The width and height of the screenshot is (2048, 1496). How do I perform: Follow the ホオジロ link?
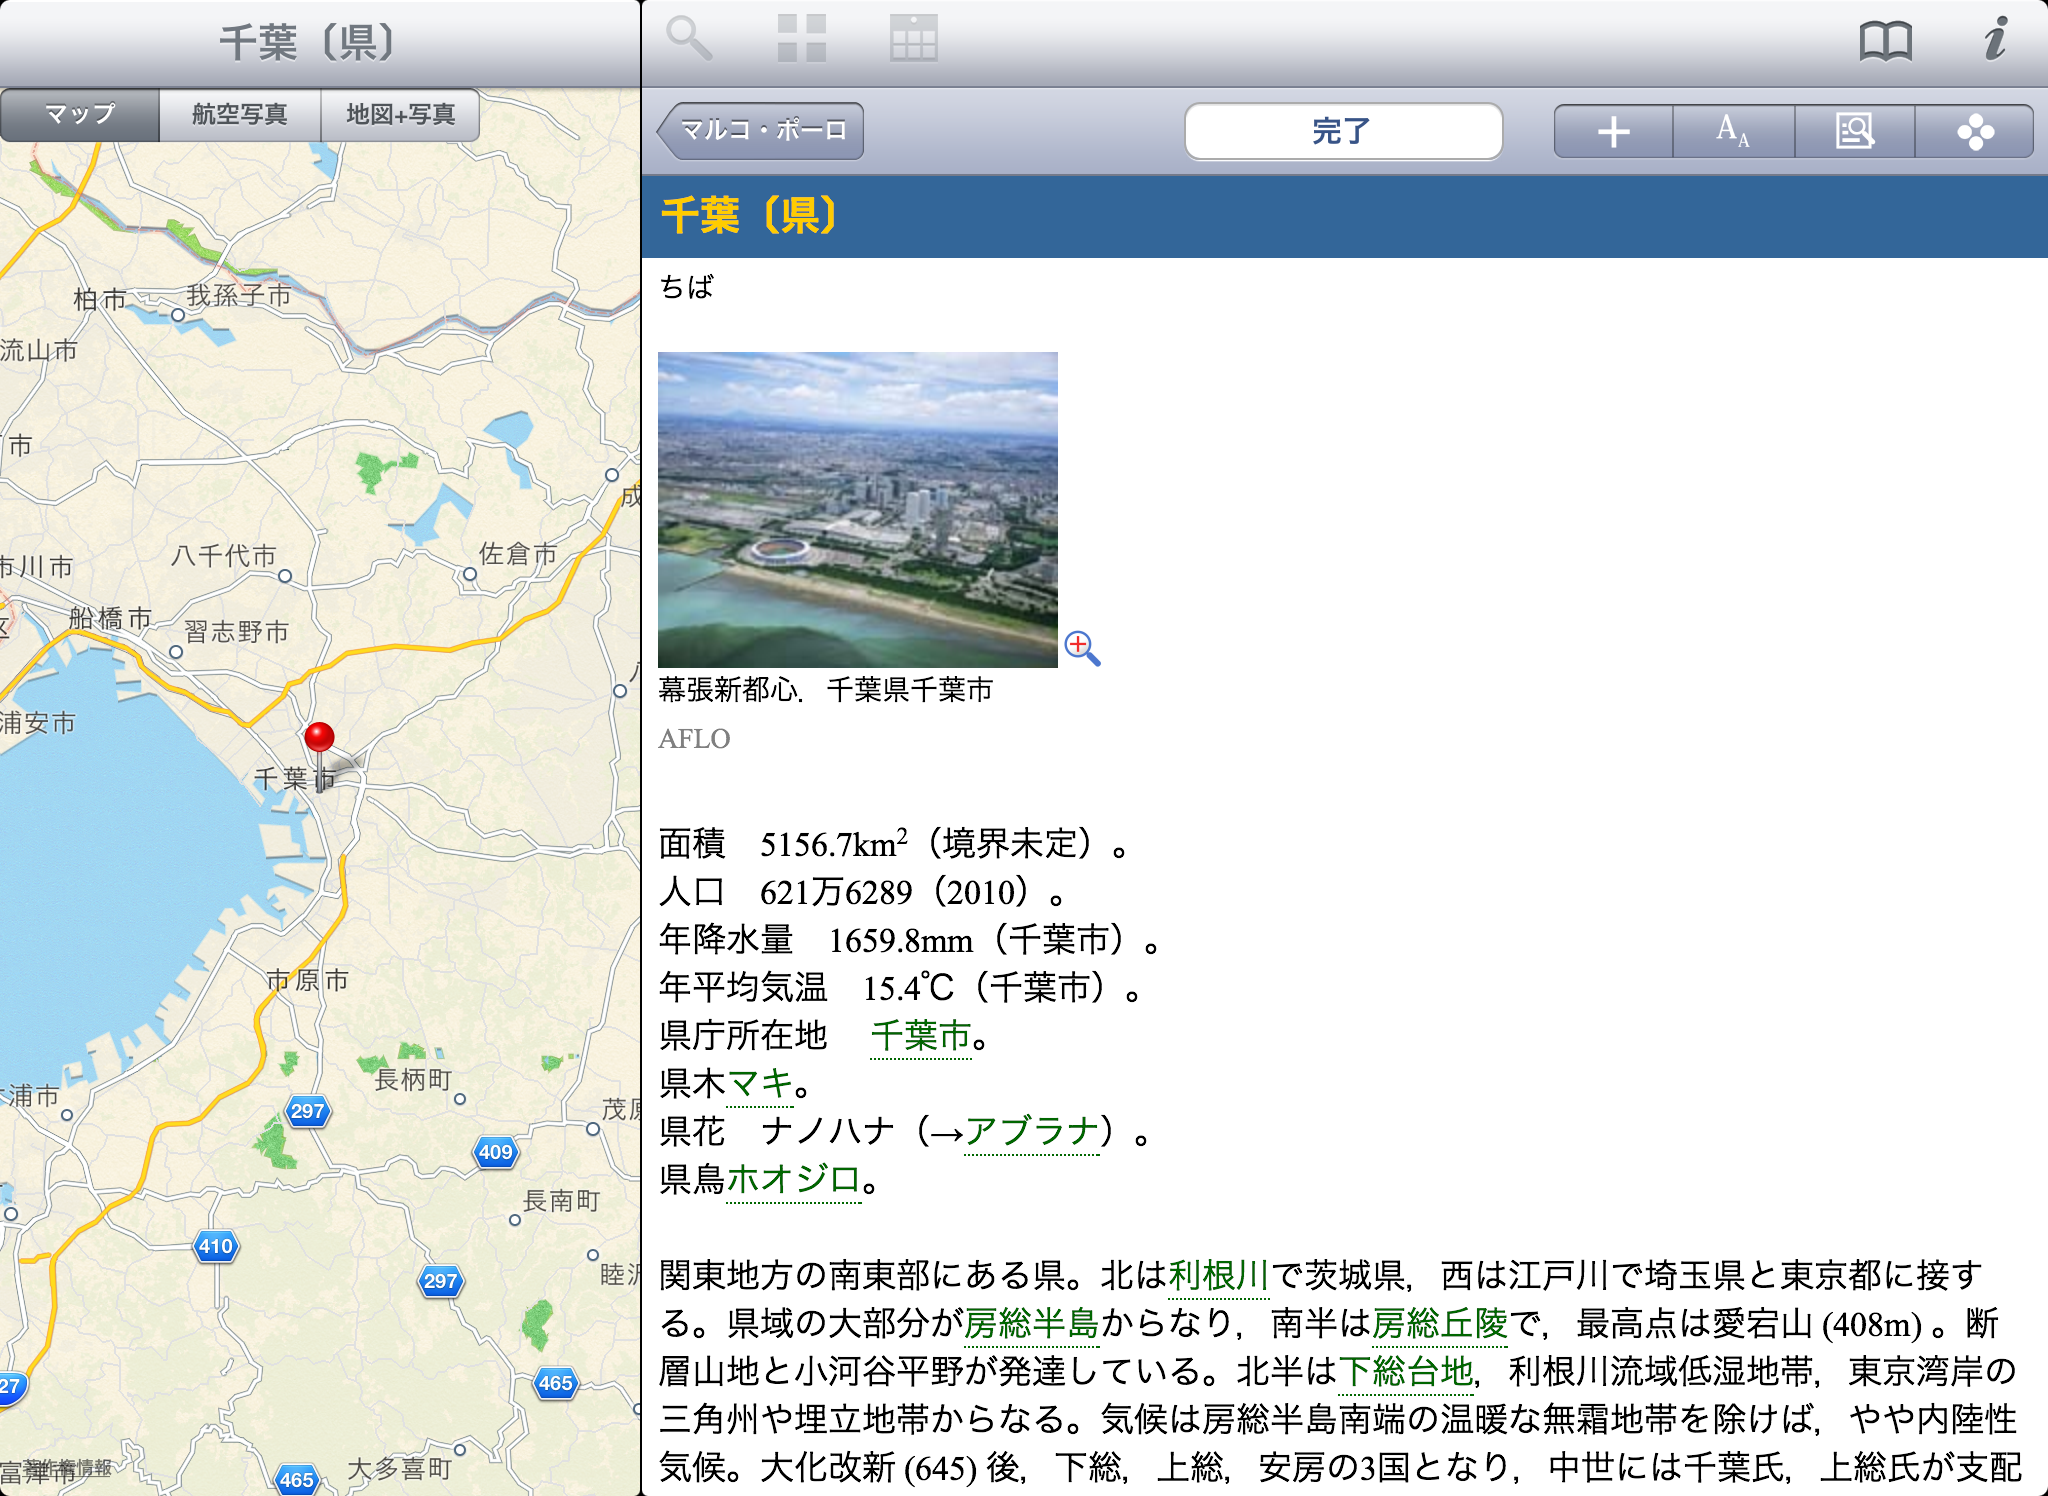coord(793,1179)
